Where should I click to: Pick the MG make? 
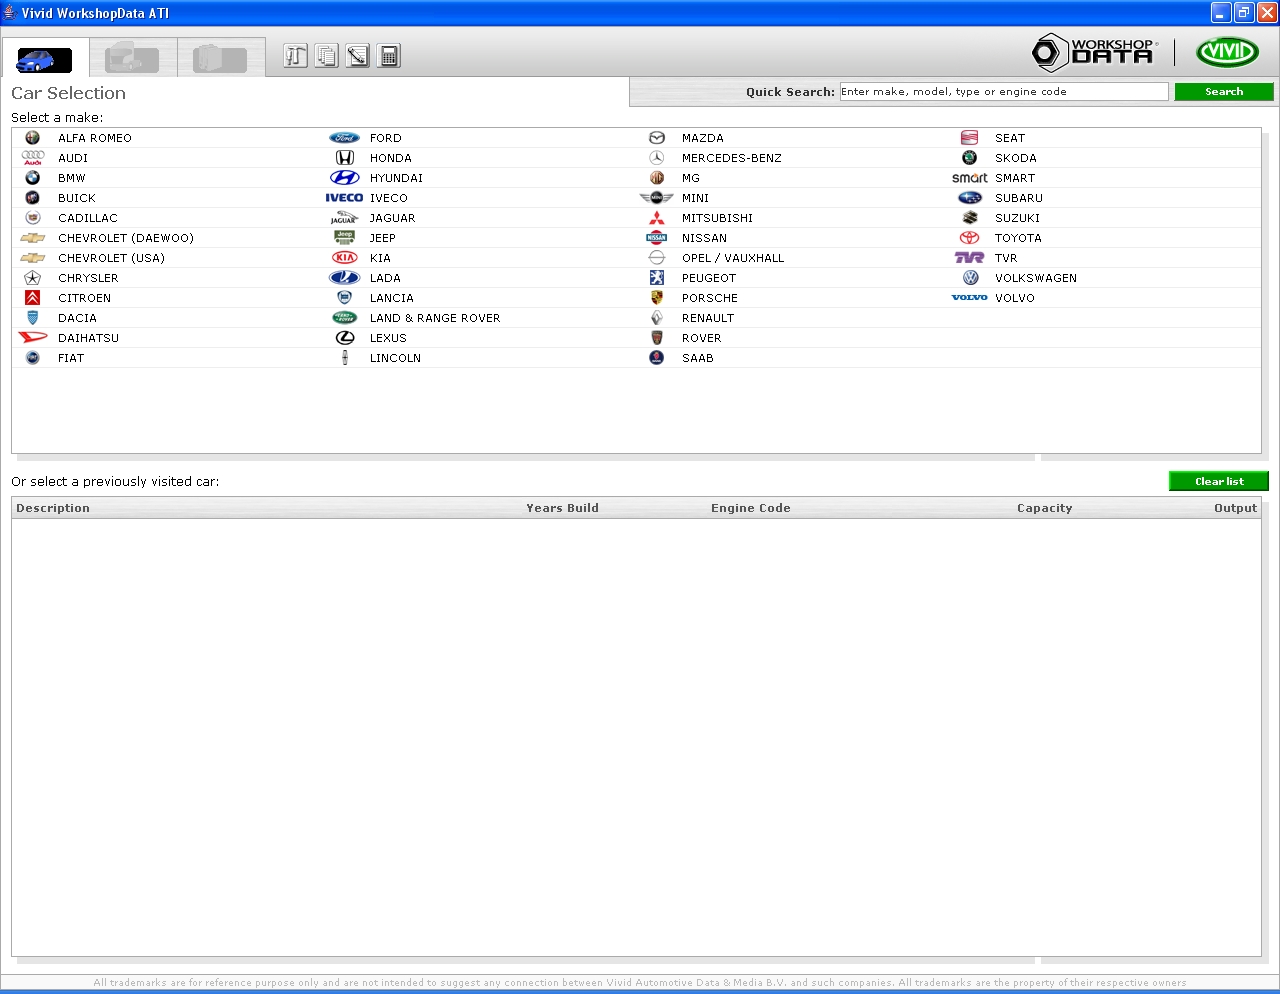click(x=691, y=178)
